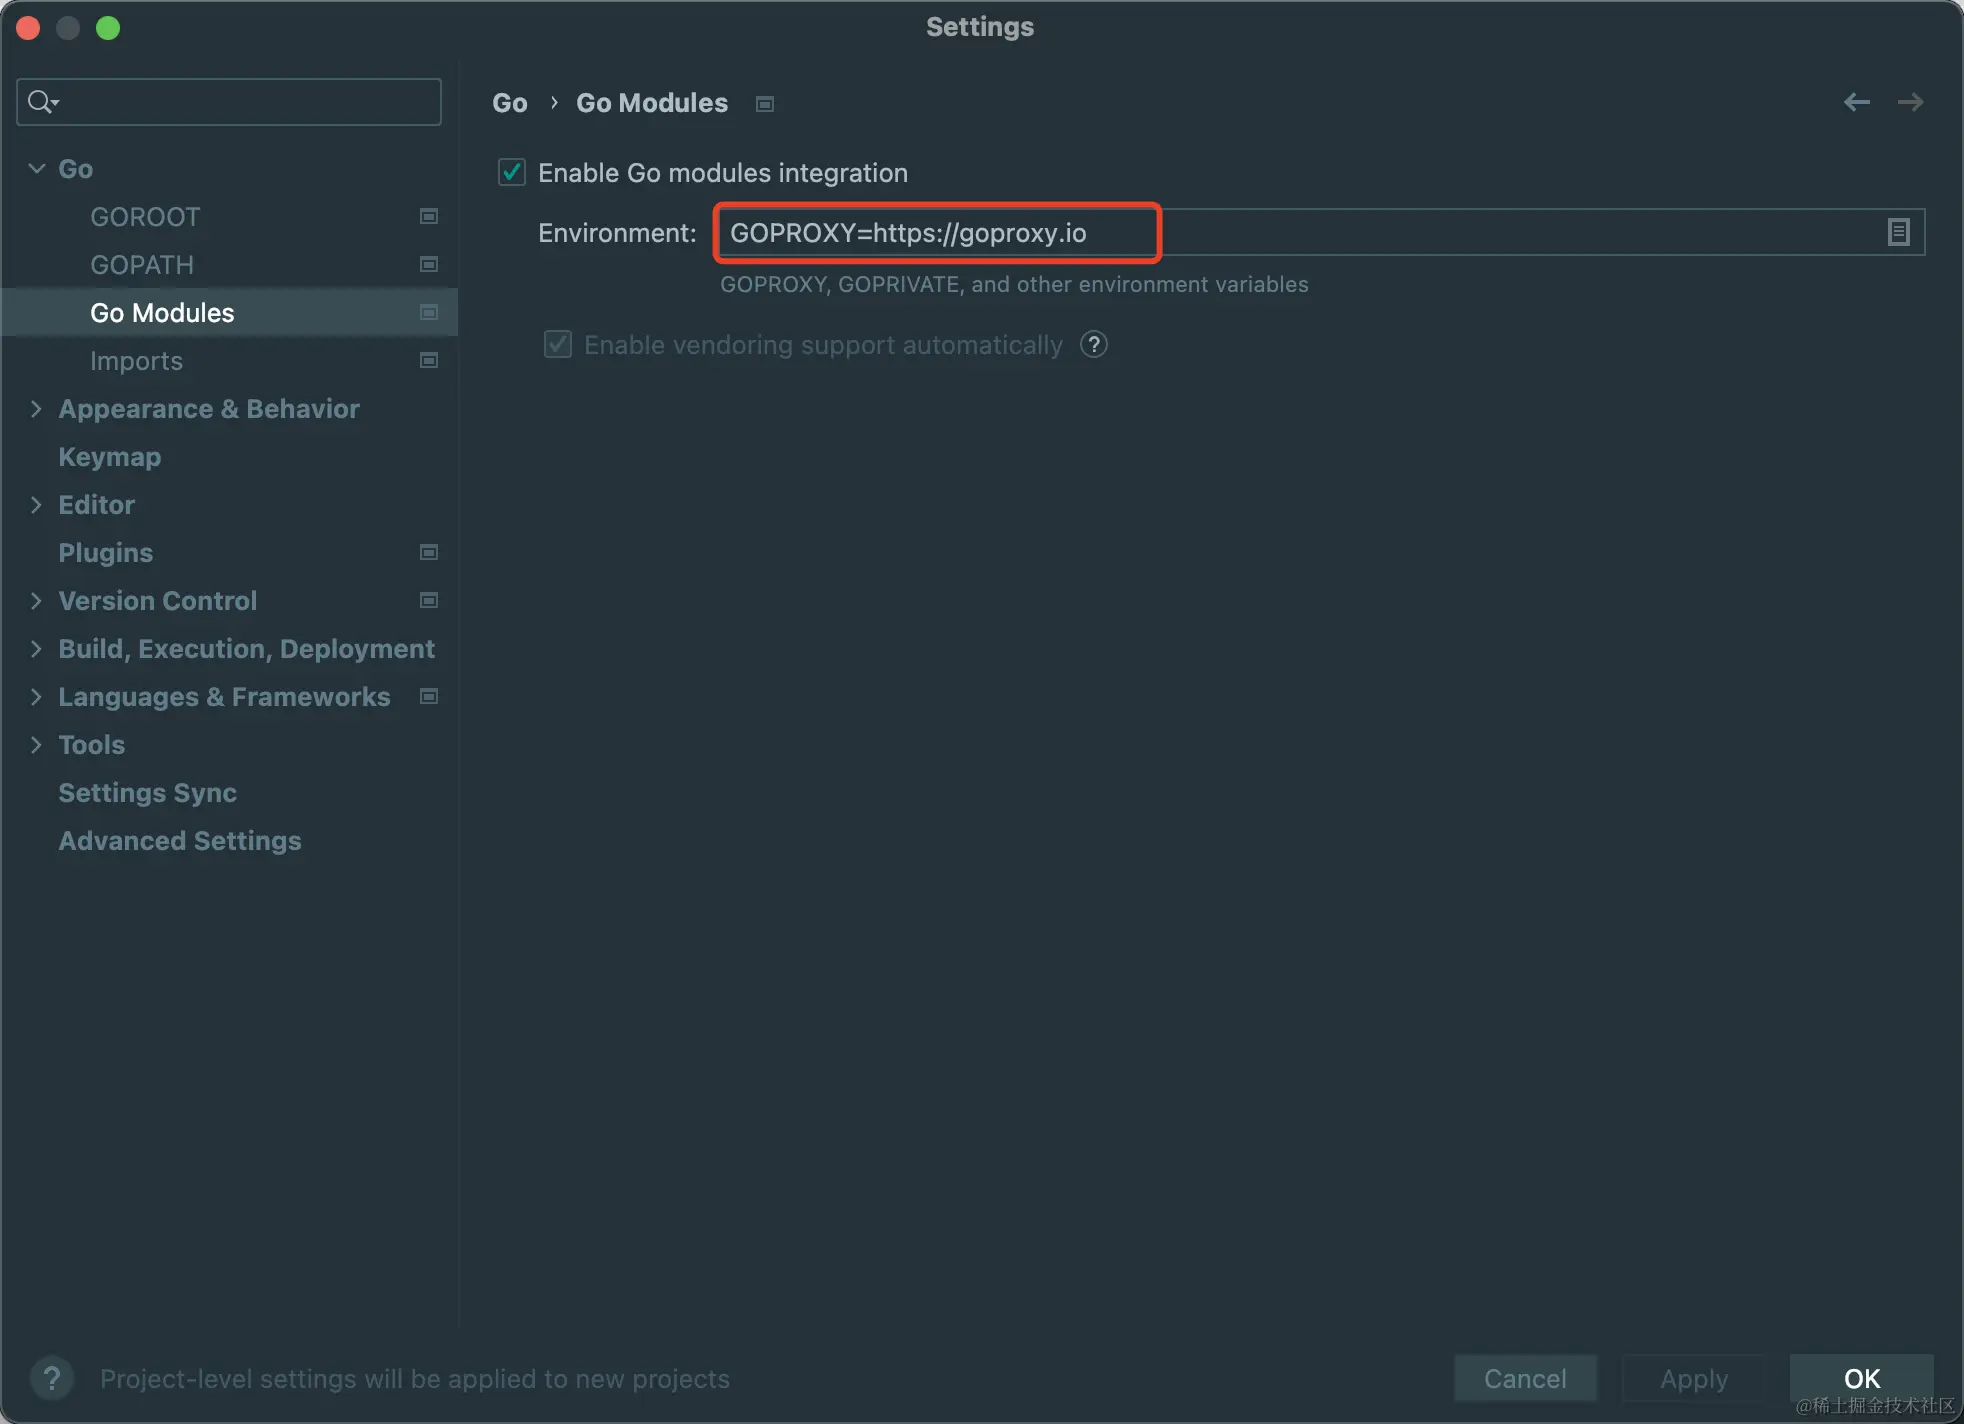This screenshot has width=1964, height=1424.
Task: Click project-level icon next to GOROOT
Action: tap(429, 217)
